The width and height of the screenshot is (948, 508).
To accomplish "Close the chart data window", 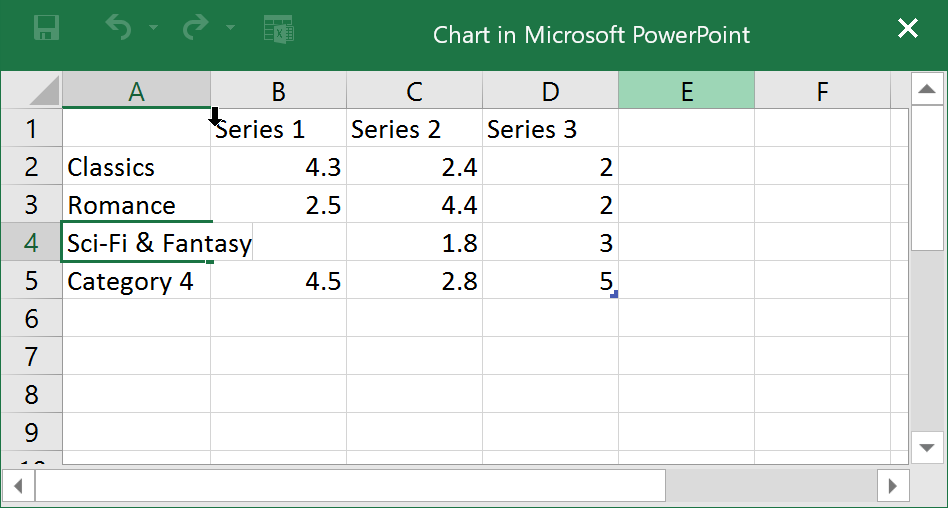I will coord(908,28).
